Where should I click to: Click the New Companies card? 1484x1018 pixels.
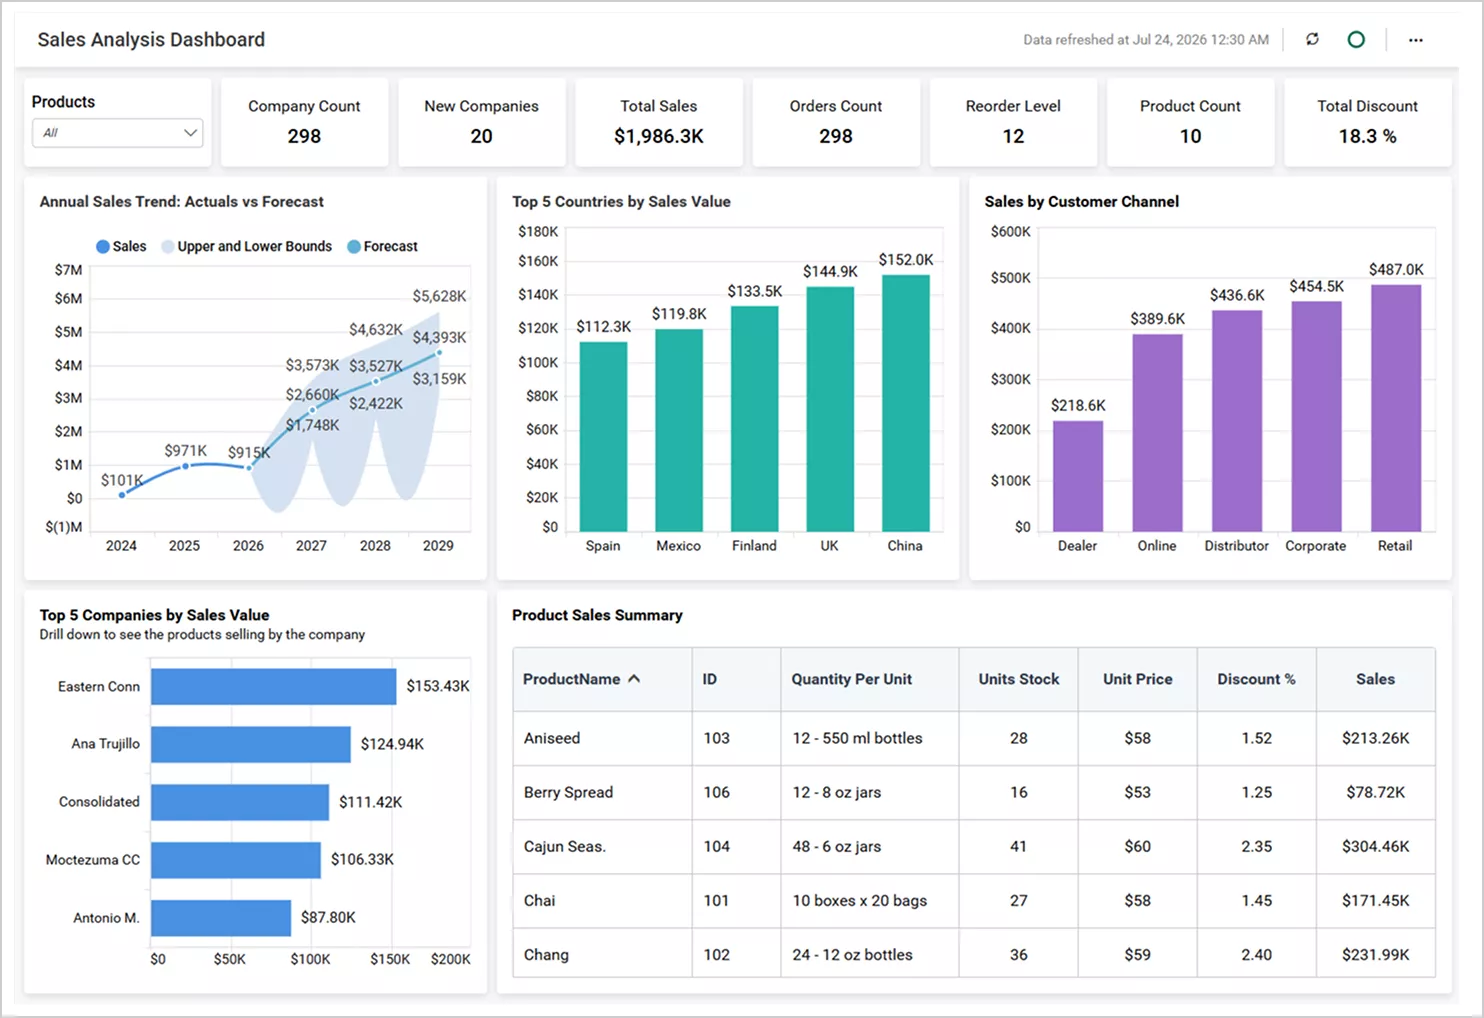click(x=481, y=122)
